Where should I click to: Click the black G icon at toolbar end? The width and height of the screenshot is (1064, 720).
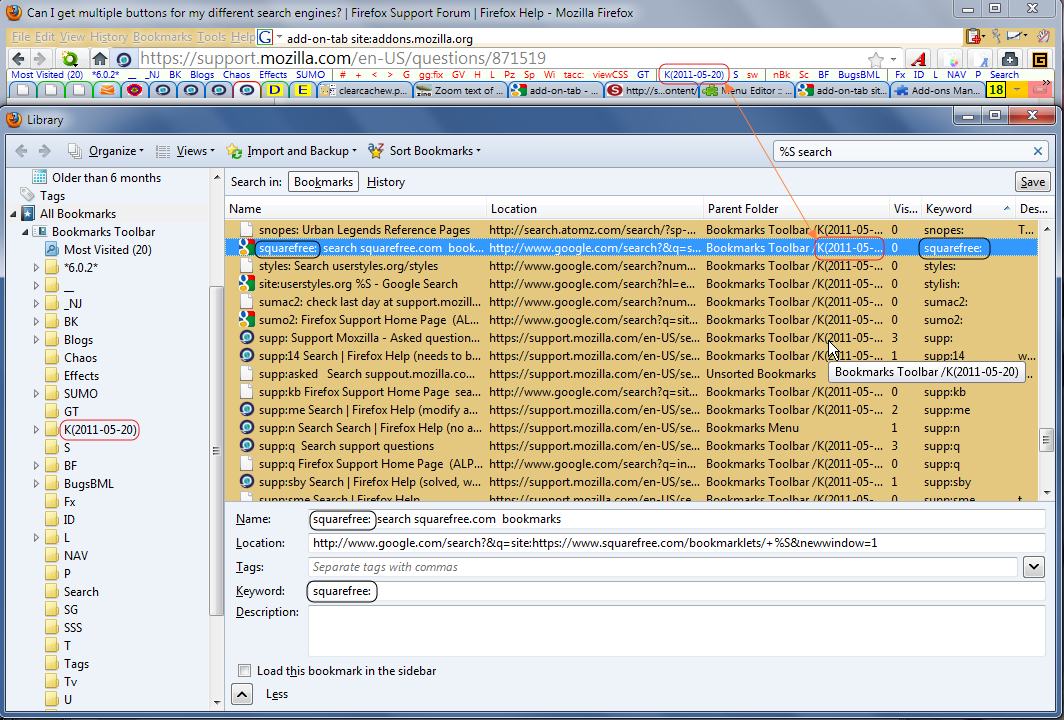1040,60
